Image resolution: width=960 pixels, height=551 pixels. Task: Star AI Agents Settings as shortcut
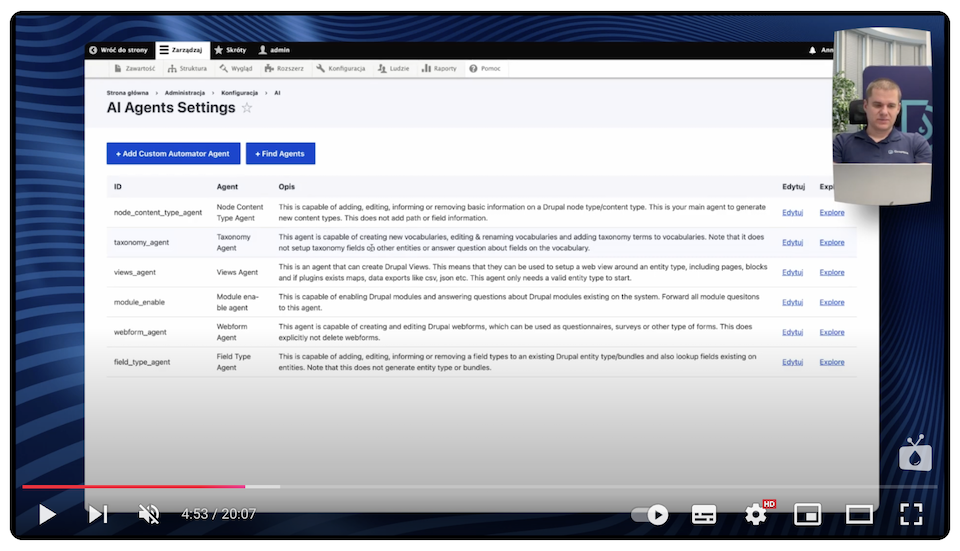pyautogui.click(x=247, y=108)
